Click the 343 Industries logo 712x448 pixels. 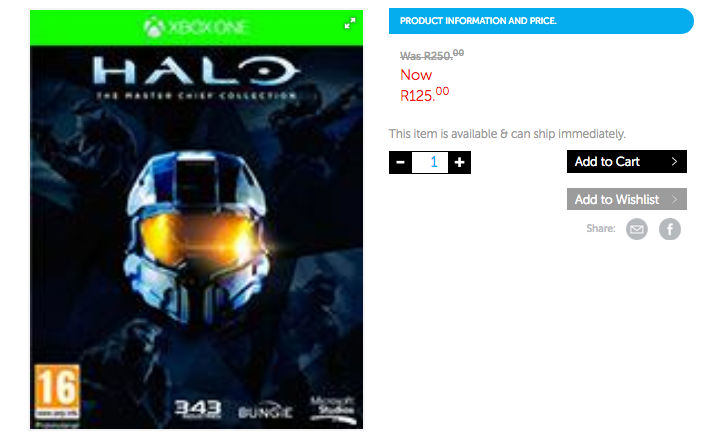pyautogui.click(x=198, y=409)
